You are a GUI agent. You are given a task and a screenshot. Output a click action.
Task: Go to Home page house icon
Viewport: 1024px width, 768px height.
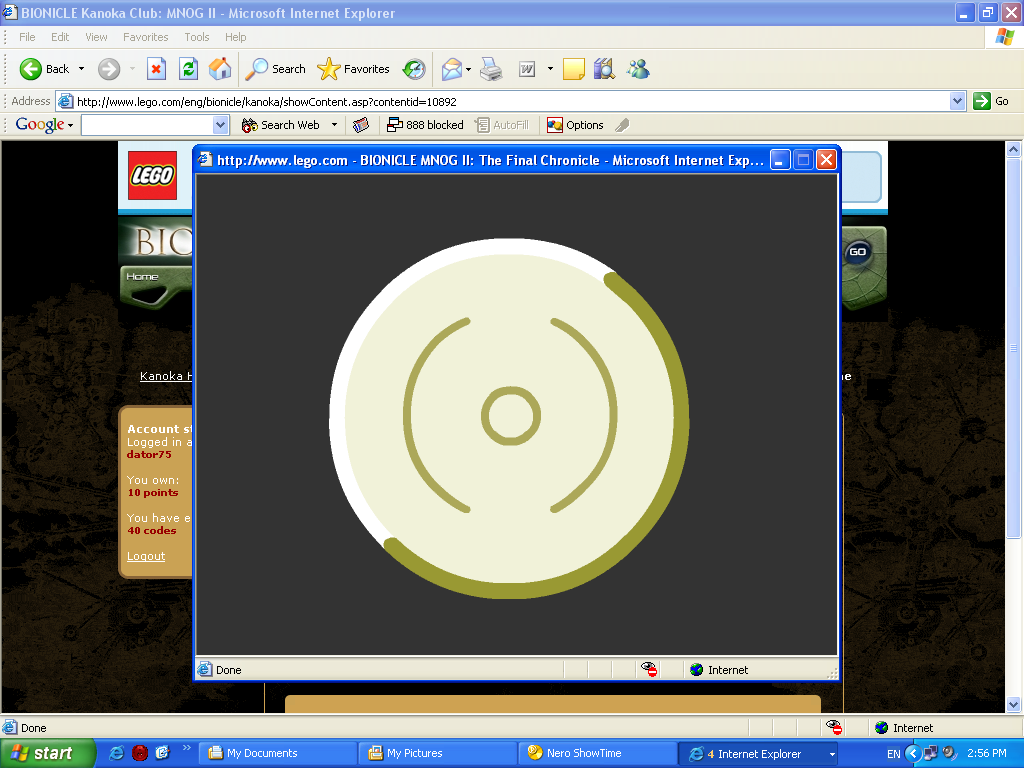click(220, 69)
